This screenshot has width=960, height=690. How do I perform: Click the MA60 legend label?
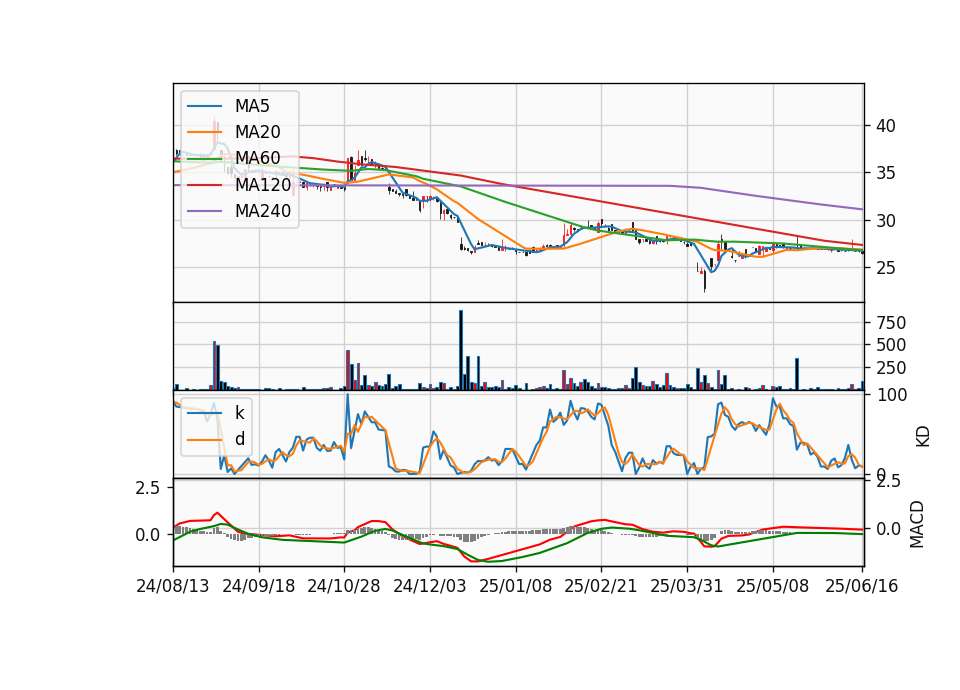257,159
